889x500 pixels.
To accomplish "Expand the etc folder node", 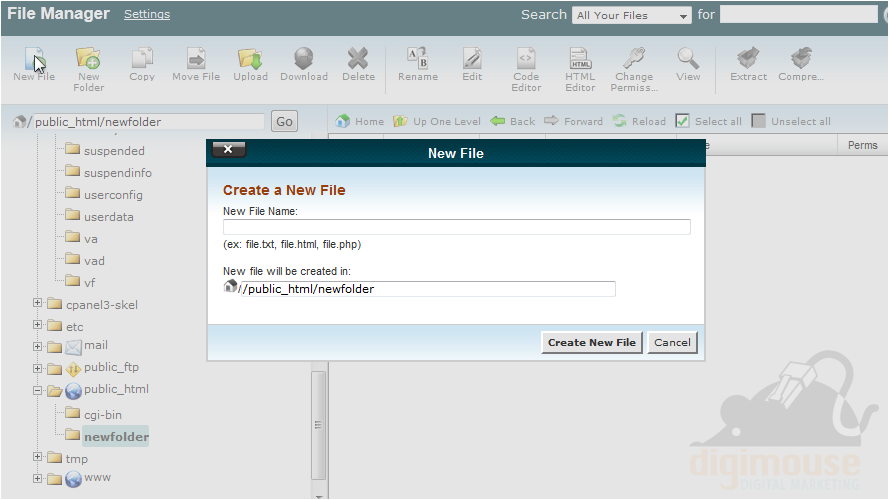I will click(x=37, y=325).
